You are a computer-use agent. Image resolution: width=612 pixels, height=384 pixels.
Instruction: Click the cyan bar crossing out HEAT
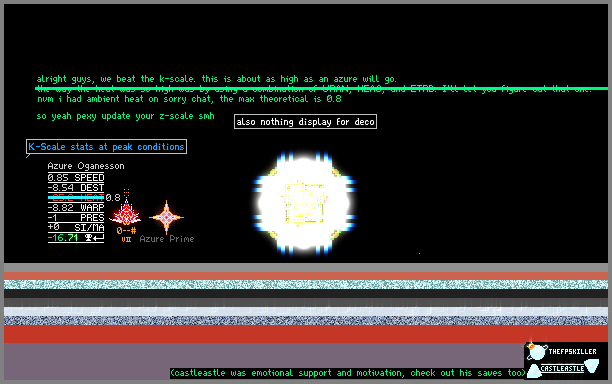(x=76, y=197)
